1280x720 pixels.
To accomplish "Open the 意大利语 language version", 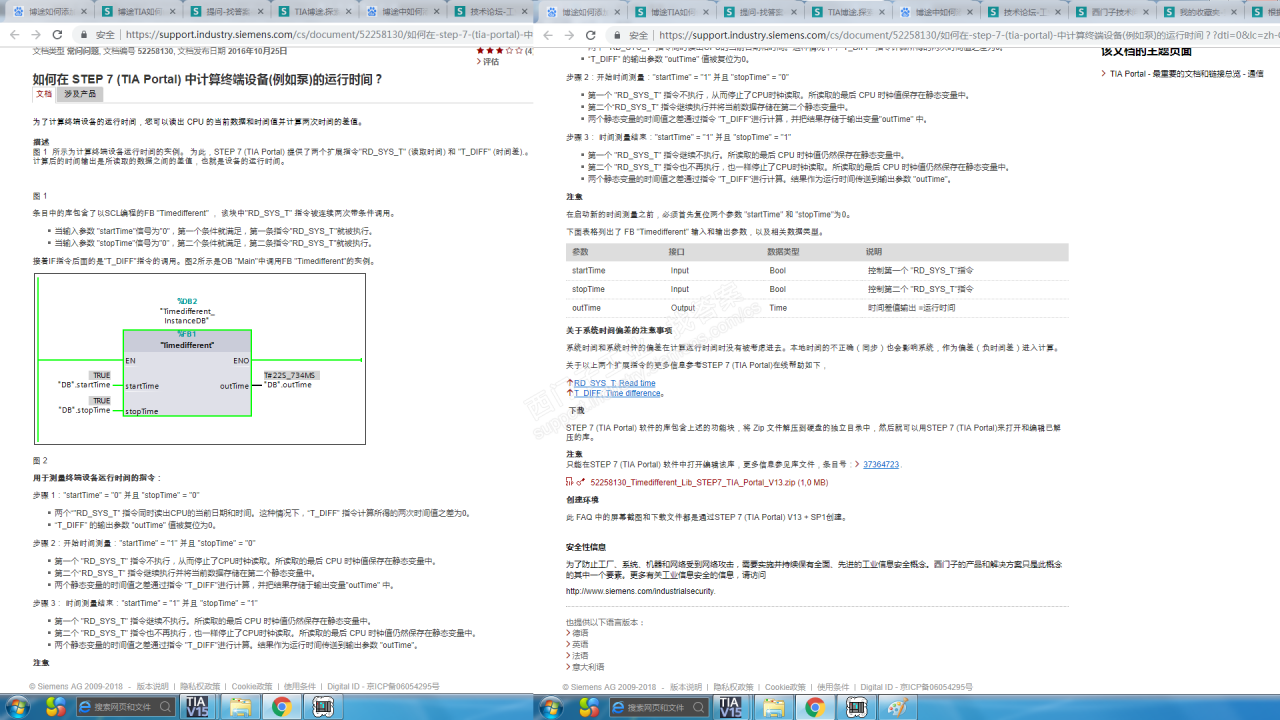I will 587,667.
